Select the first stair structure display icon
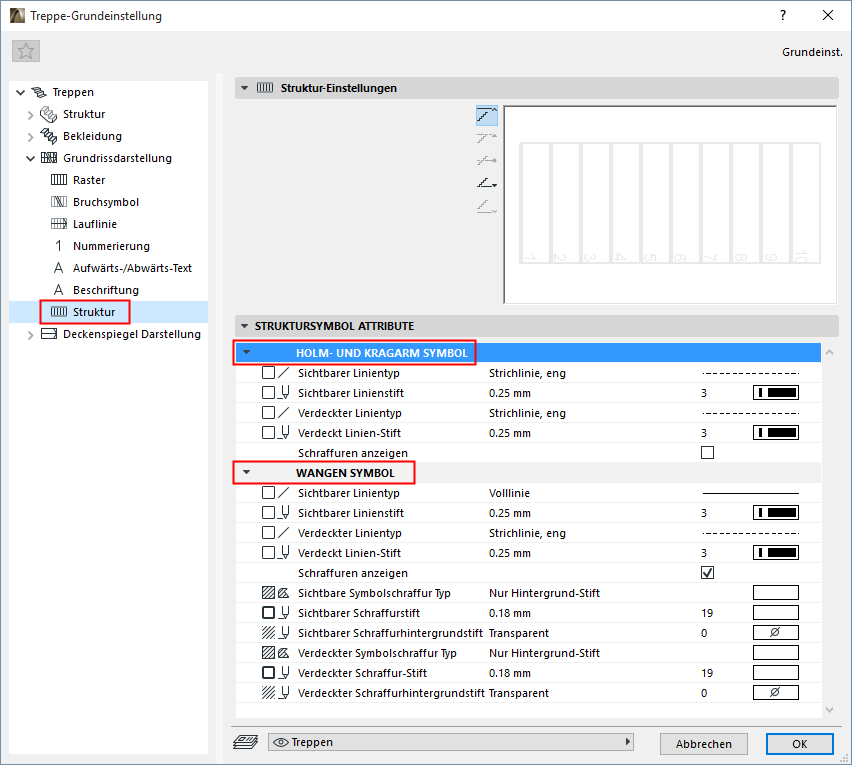This screenshot has width=852, height=765. pos(487,116)
